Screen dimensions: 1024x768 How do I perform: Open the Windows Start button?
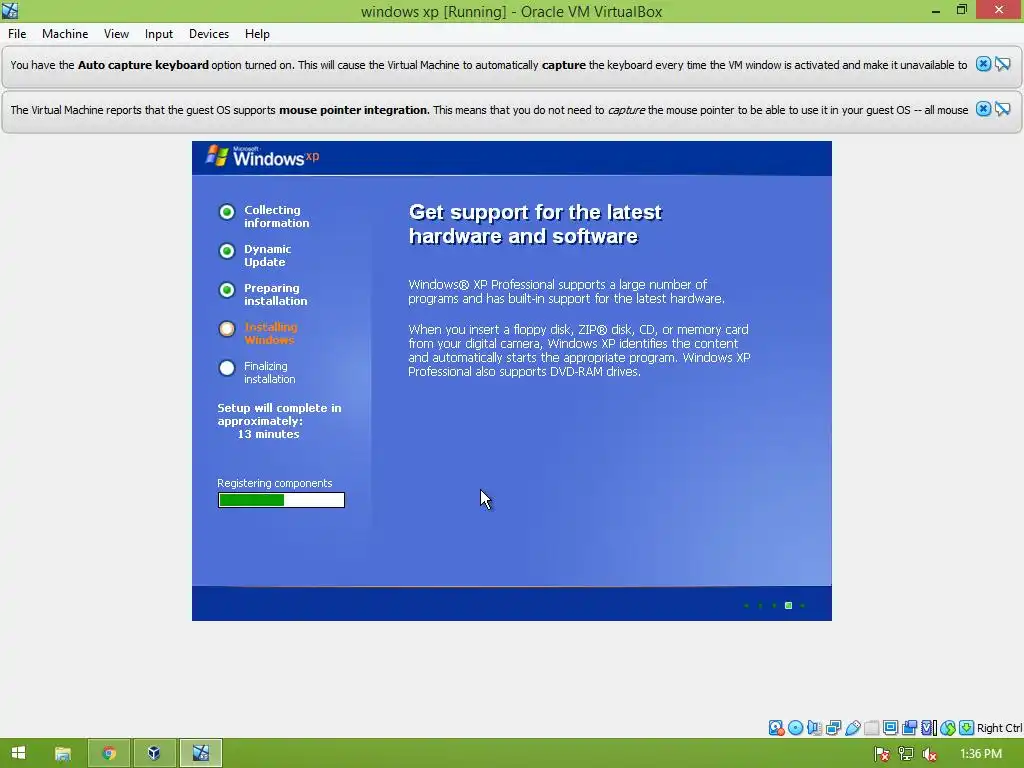pyautogui.click(x=18, y=753)
